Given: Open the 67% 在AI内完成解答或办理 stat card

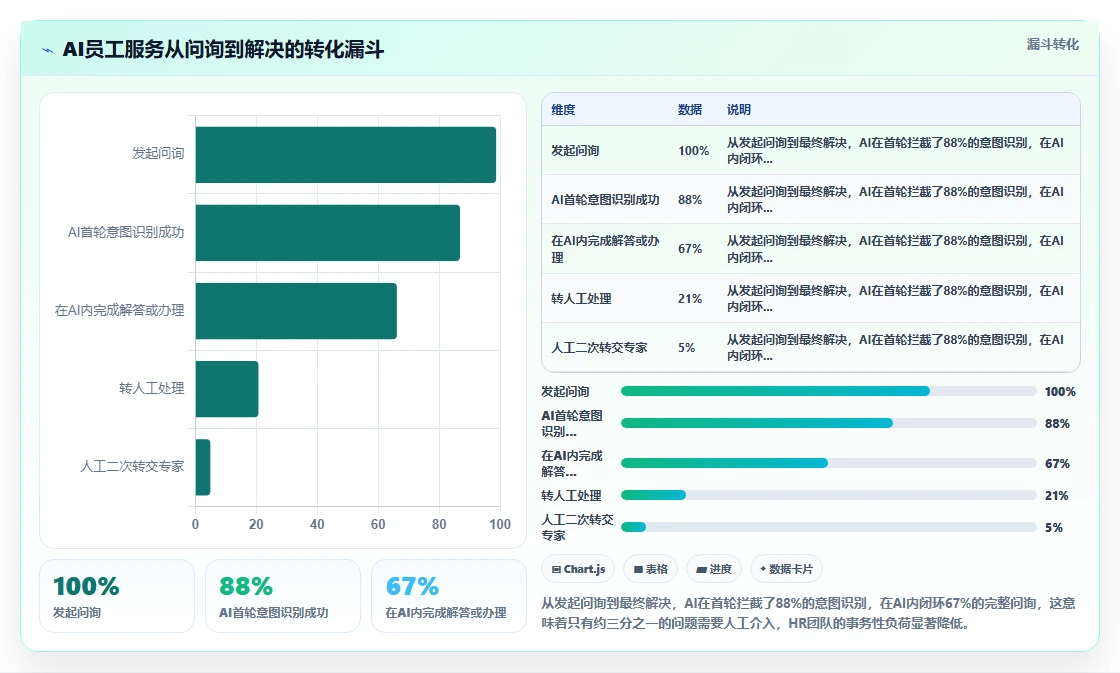Looking at the screenshot, I should (x=449, y=596).
